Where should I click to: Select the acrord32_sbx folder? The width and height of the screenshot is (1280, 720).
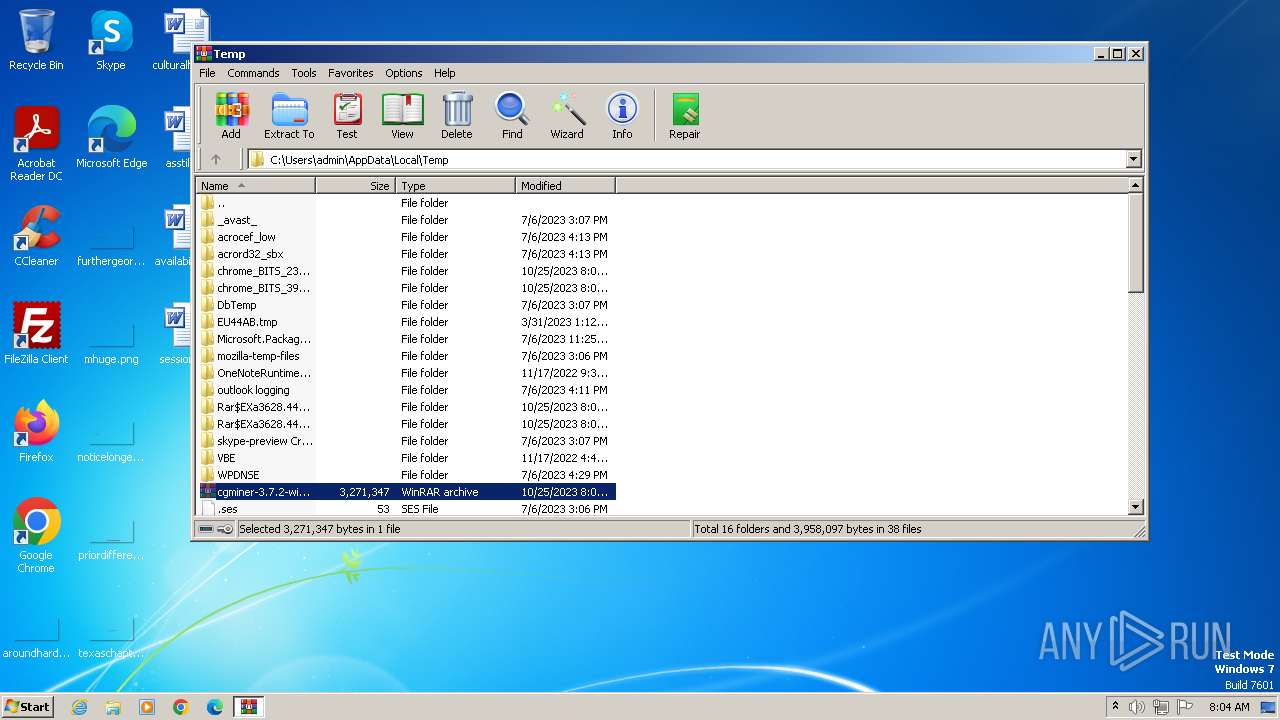coord(406,254)
